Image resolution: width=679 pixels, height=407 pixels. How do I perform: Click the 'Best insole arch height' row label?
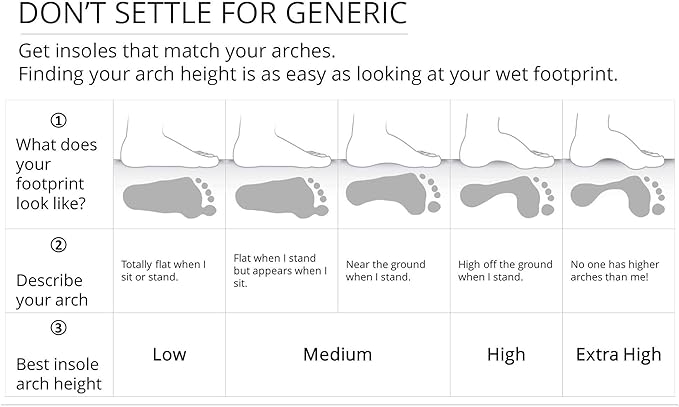(58, 374)
